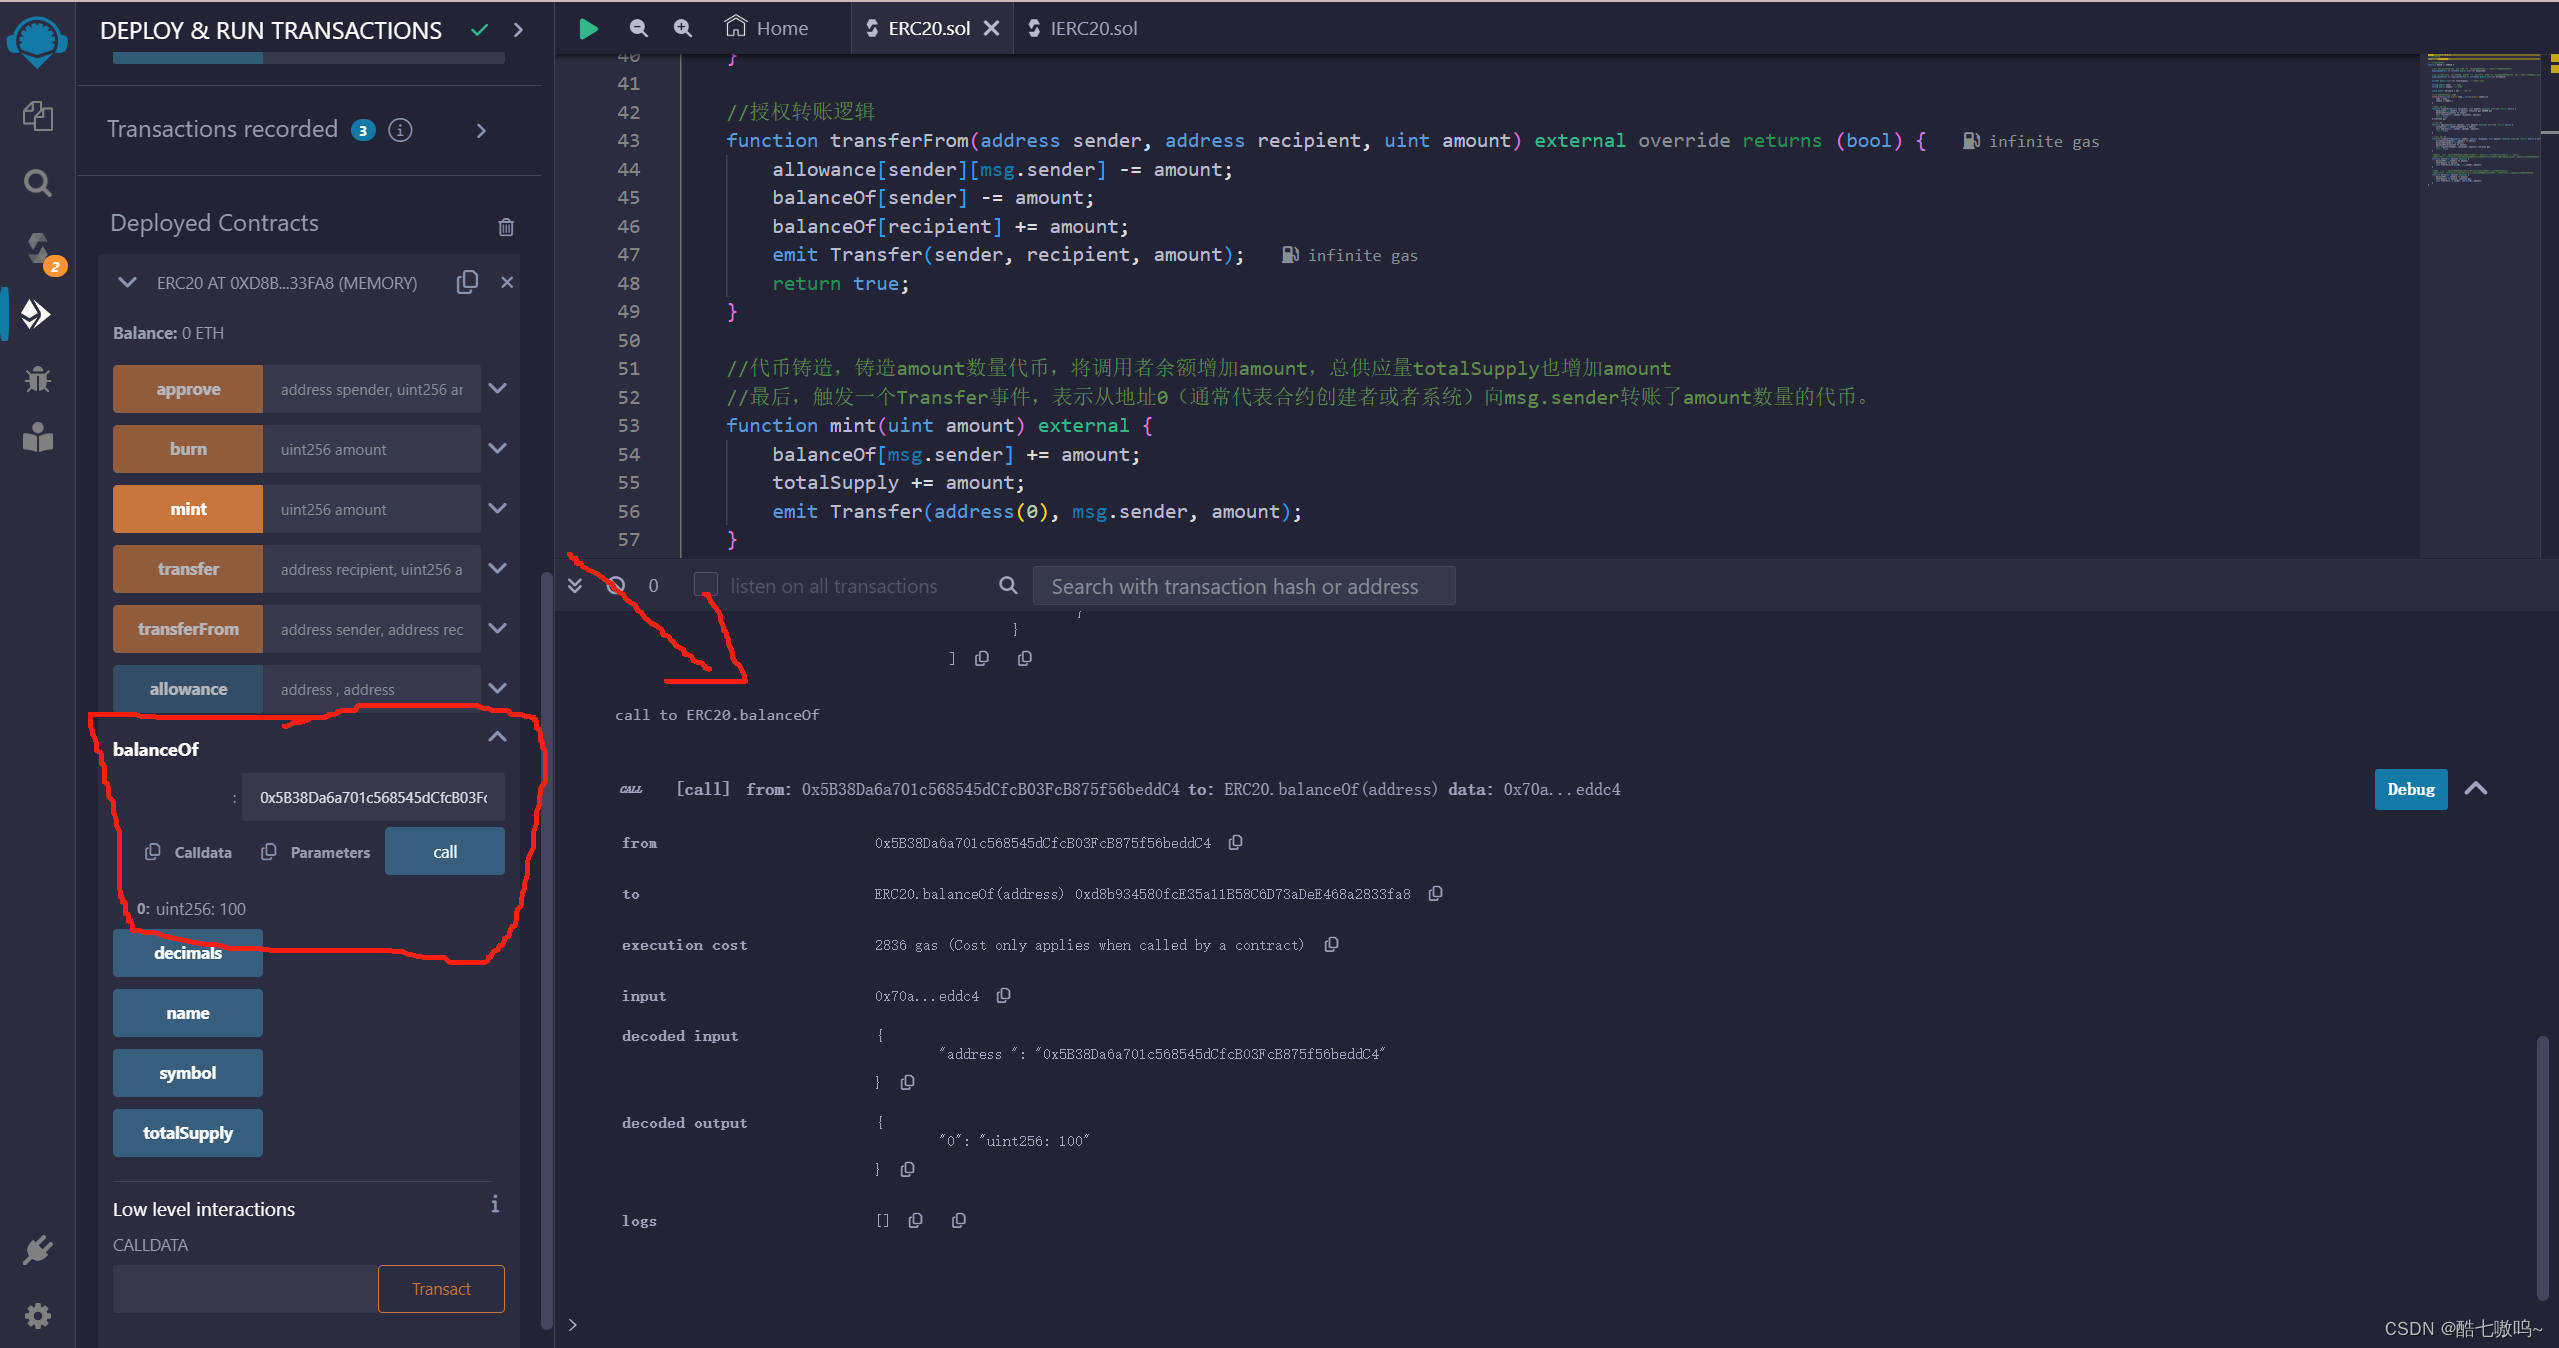
Task: Expand the burn function inputs
Action: point(497,449)
